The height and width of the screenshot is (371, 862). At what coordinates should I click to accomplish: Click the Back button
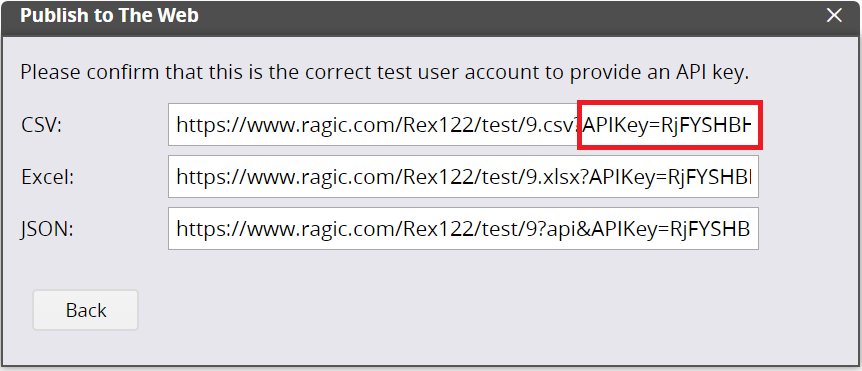point(85,310)
